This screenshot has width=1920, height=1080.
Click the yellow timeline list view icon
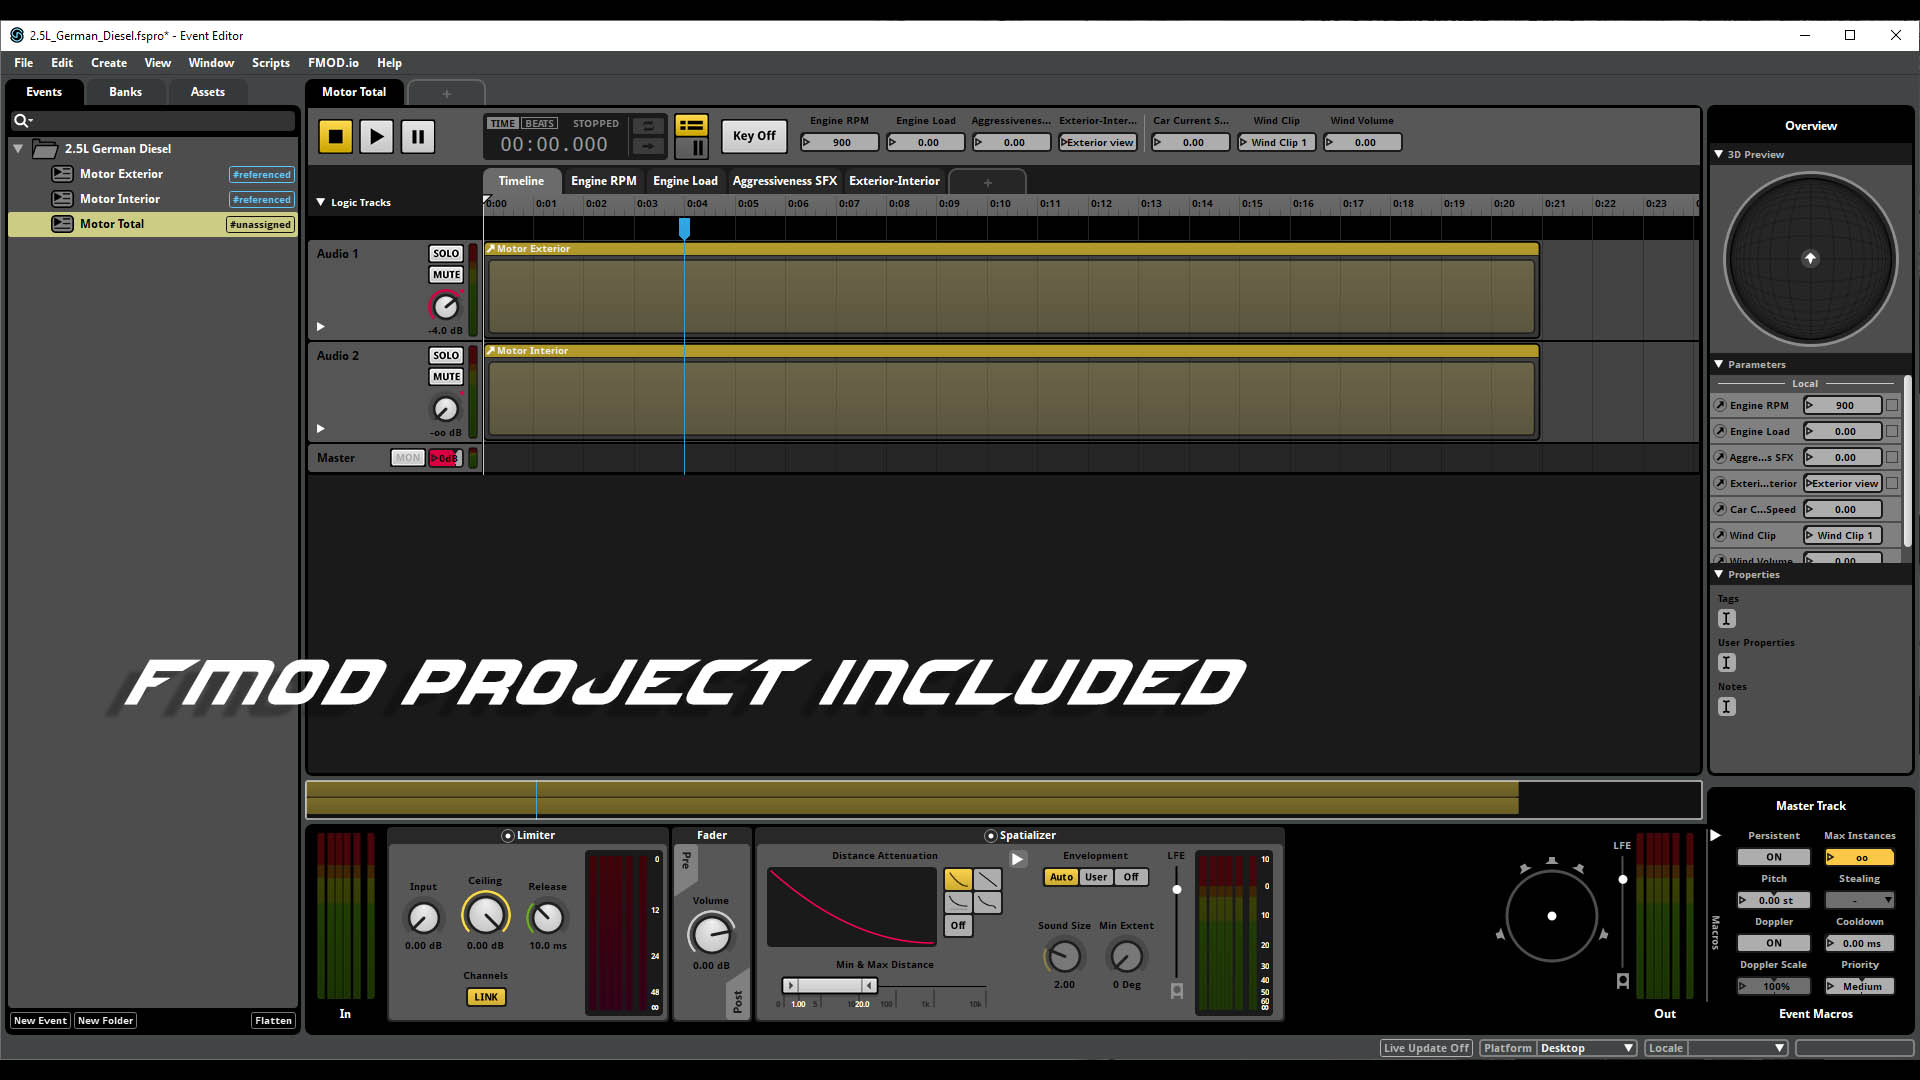tap(691, 125)
